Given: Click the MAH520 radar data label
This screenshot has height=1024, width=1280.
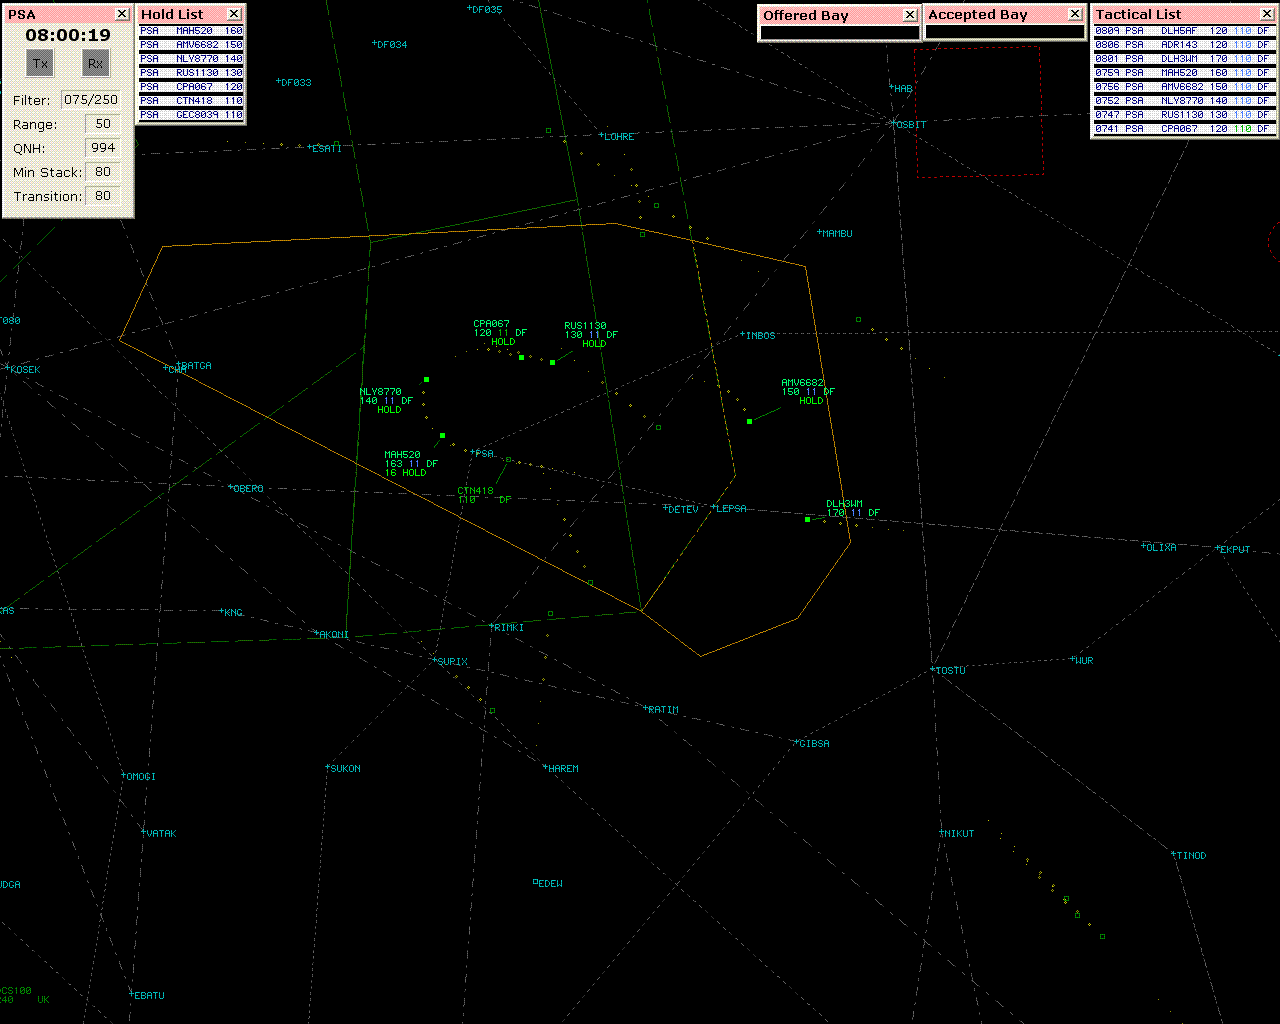Looking at the screenshot, I should 411,463.
